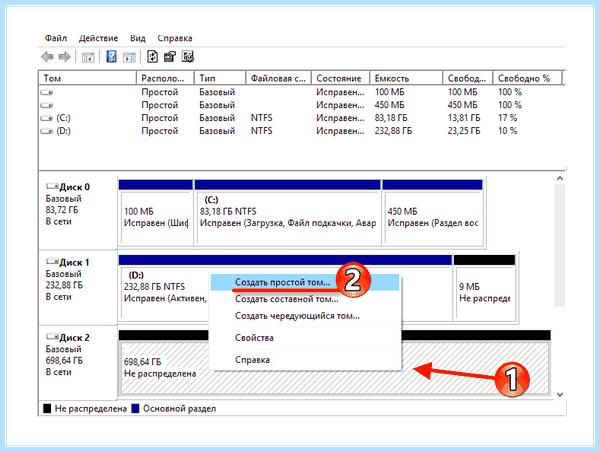Image resolution: width=600 pixels, height=452 pixels.
Task: Click the Refresh toolbar icon
Action: [x=152, y=57]
